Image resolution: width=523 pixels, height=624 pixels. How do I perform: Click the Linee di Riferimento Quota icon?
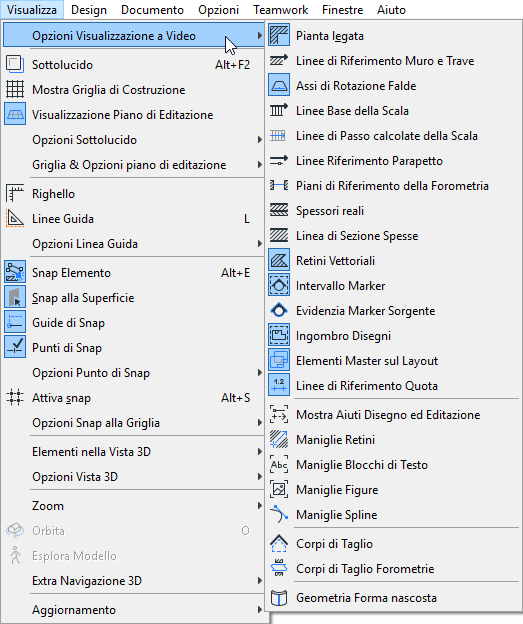pyautogui.click(x=279, y=386)
